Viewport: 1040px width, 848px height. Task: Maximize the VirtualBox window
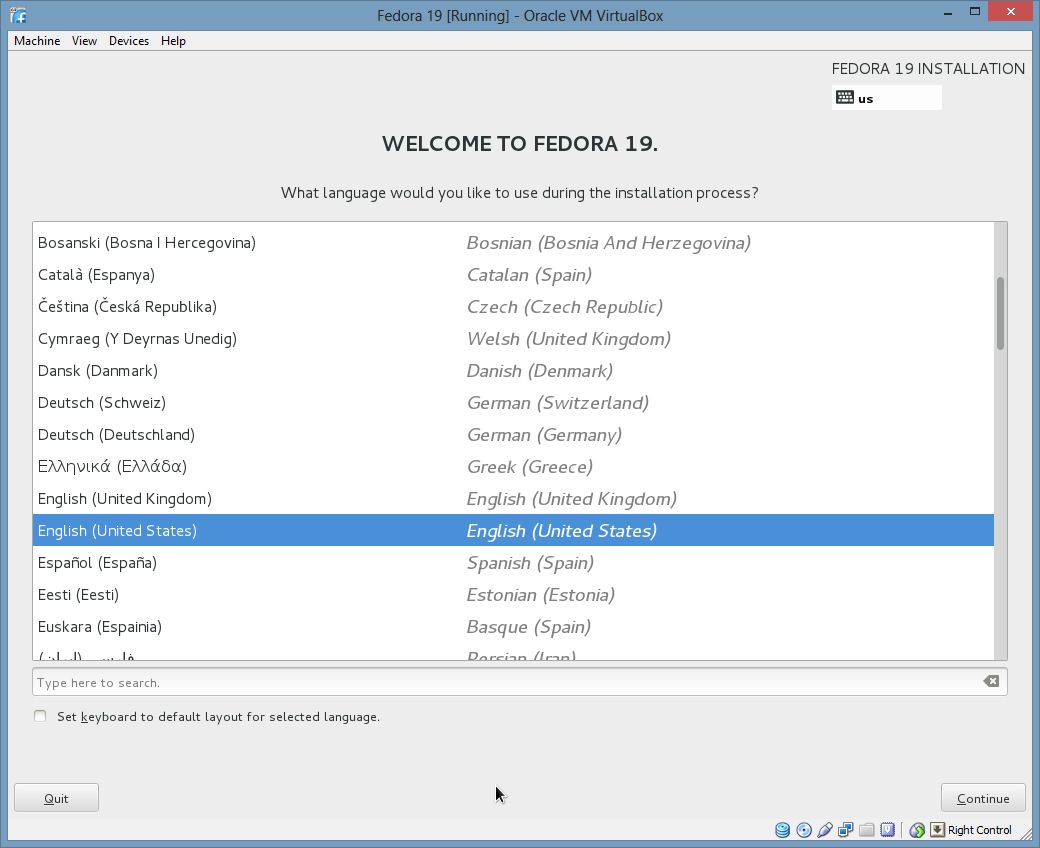coord(974,12)
